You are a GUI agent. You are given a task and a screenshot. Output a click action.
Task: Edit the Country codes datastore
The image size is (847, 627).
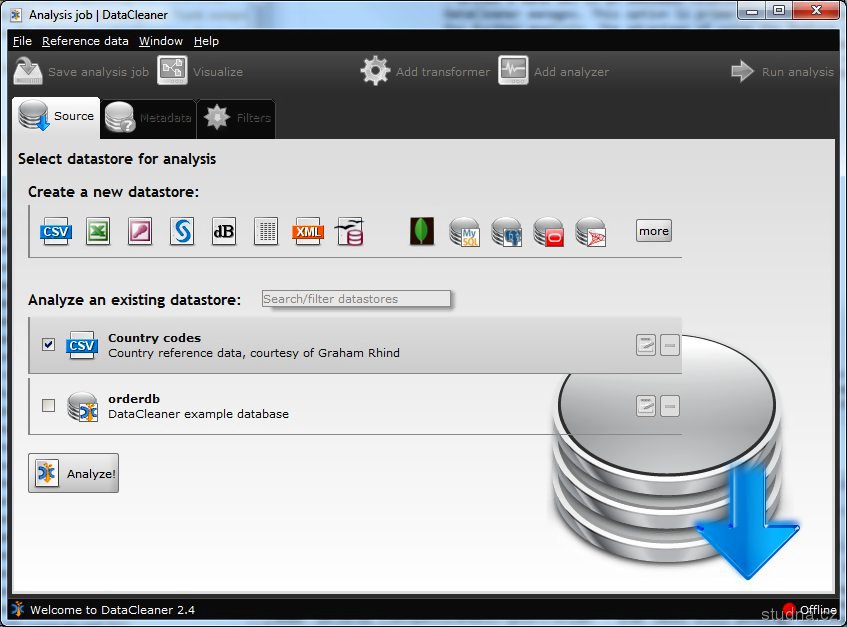646,345
